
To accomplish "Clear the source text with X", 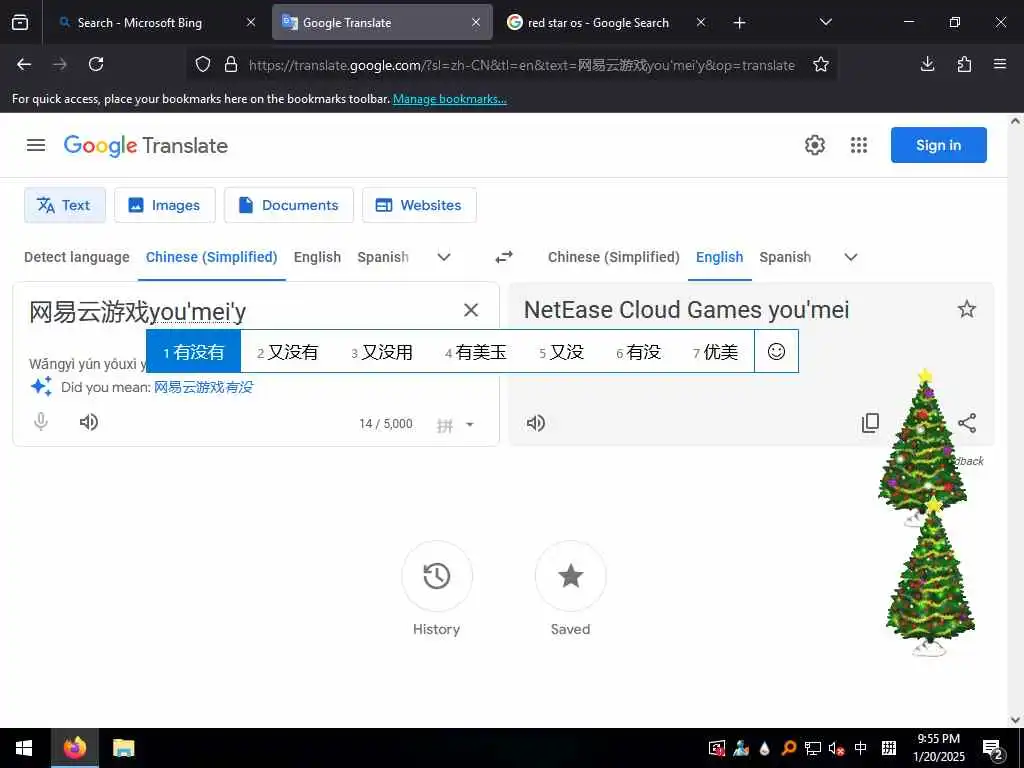I will coord(471,310).
